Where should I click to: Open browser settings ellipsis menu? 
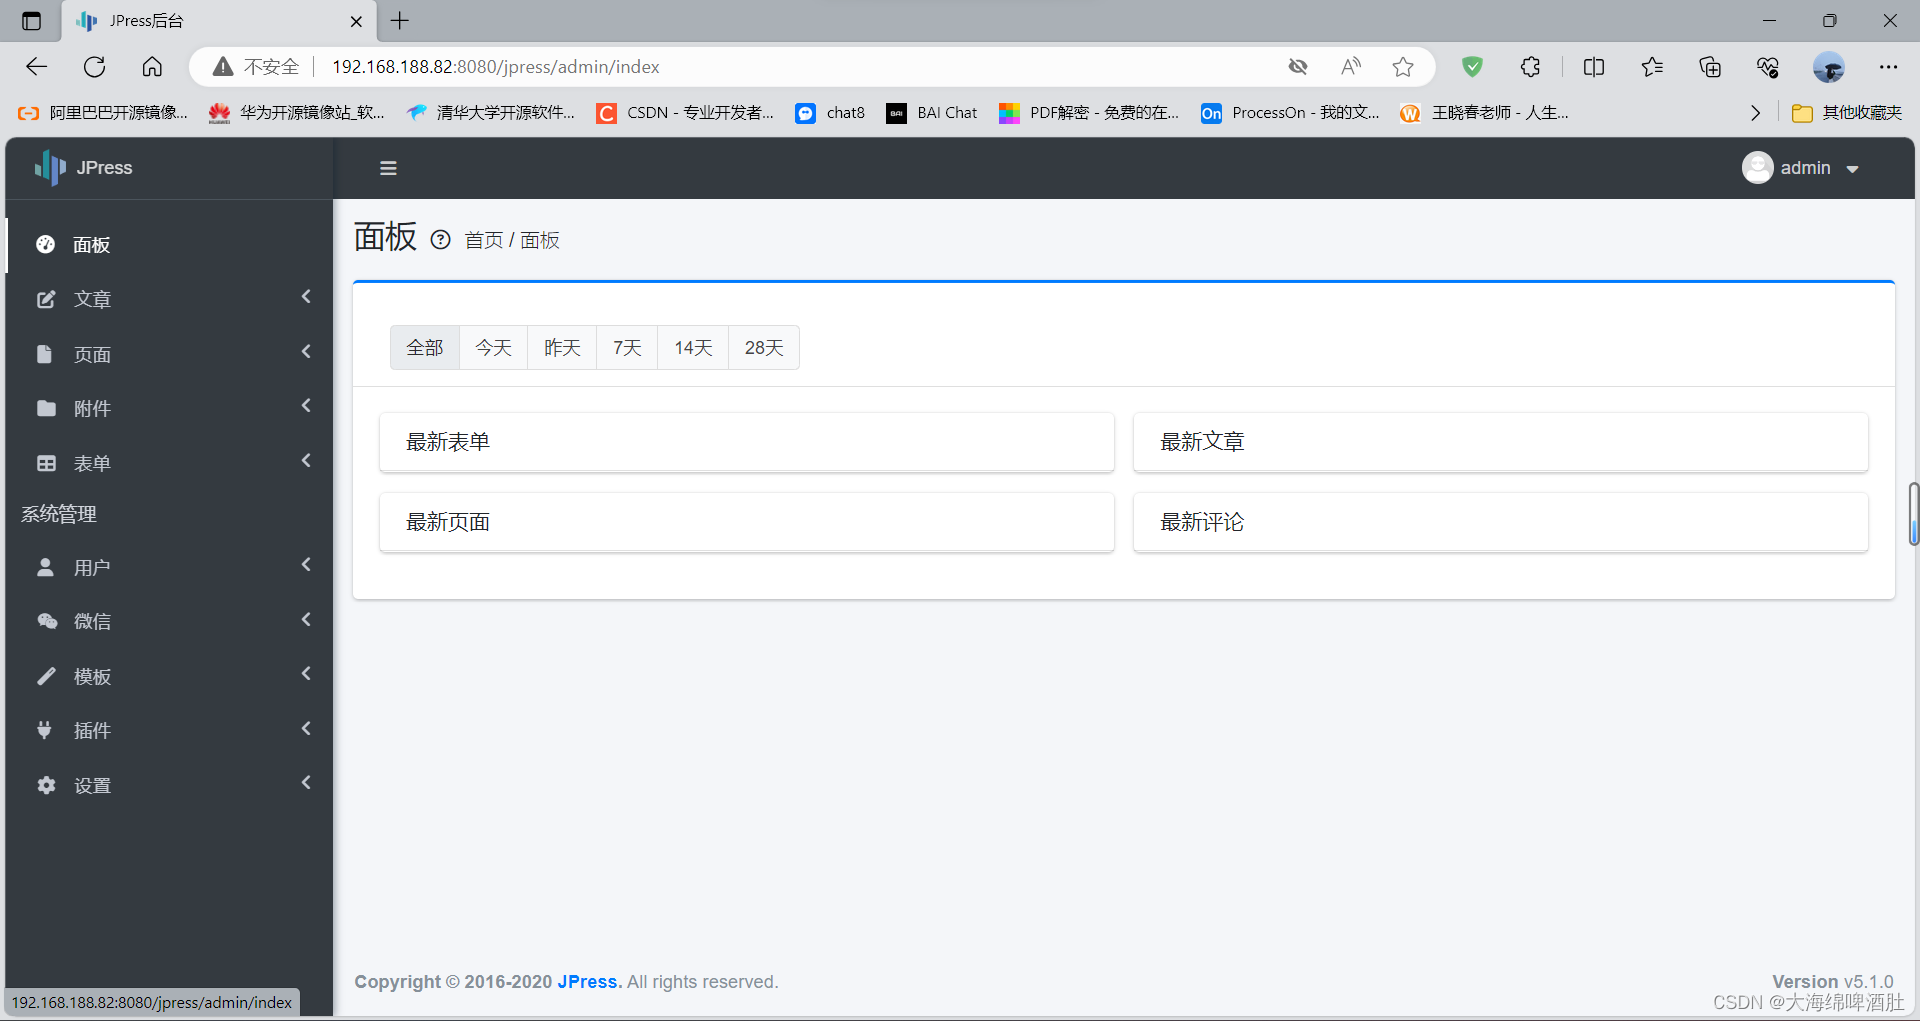tap(1888, 67)
